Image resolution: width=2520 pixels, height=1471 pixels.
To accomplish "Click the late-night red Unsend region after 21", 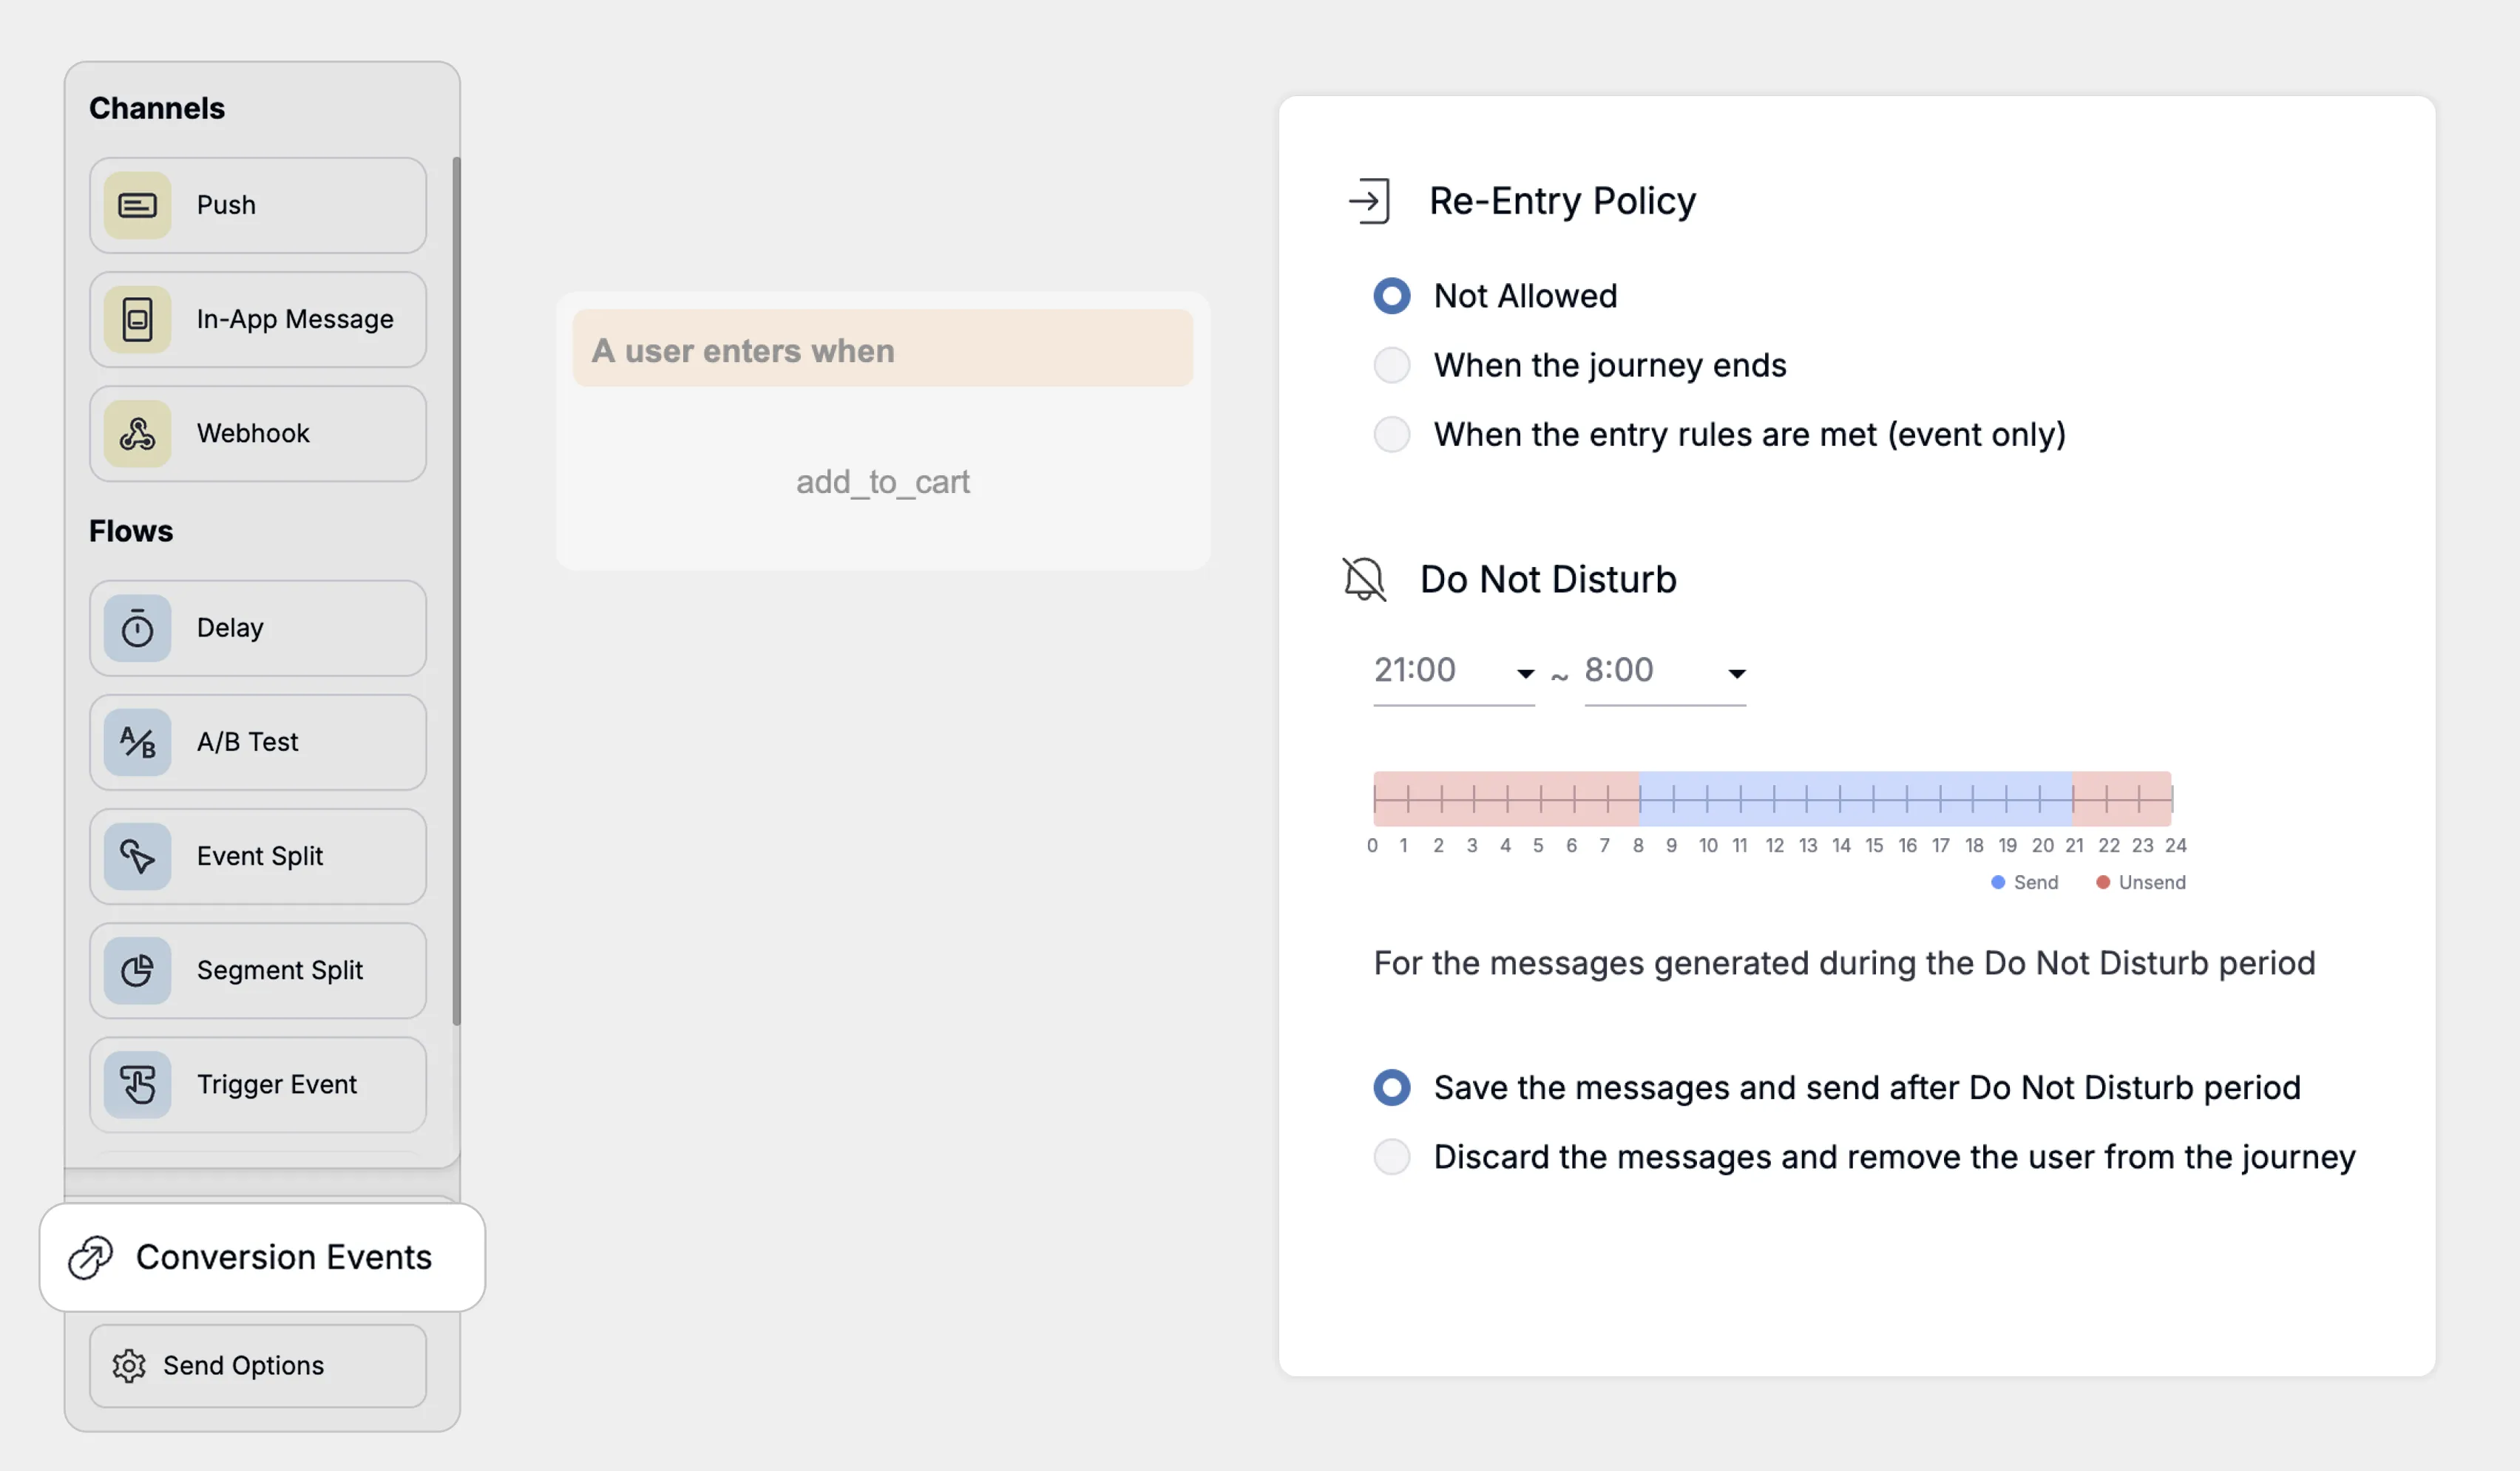I will (x=2121, y=798).
